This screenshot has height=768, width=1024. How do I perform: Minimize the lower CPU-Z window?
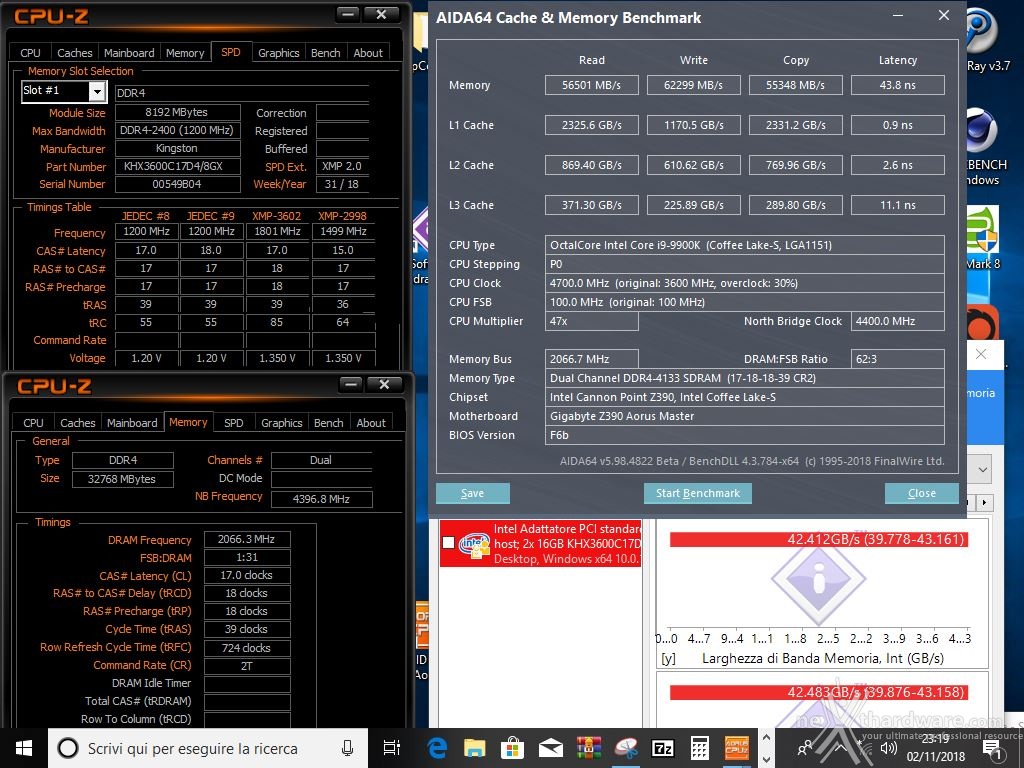pos(351,384)
